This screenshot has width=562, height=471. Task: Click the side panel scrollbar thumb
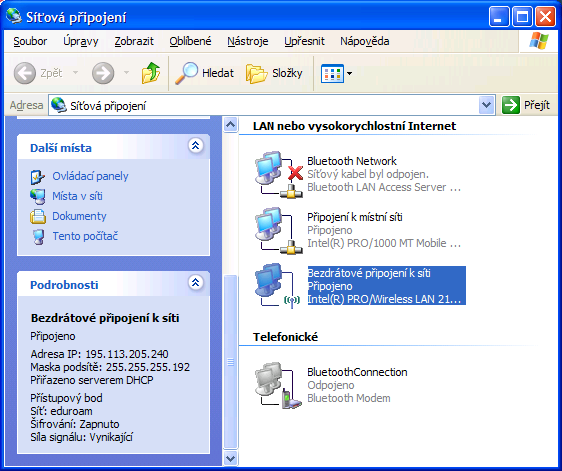pyautogui.click(x=230, y=362)
